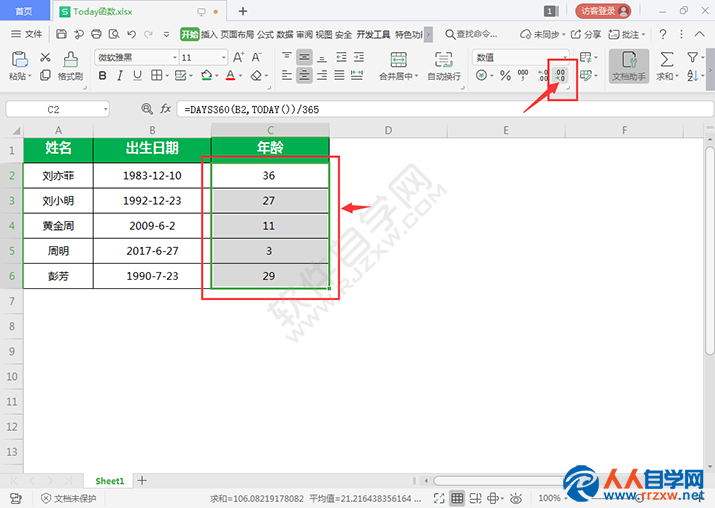Toggle Italic formatting

pyautogui.click(x=119, y=75)
